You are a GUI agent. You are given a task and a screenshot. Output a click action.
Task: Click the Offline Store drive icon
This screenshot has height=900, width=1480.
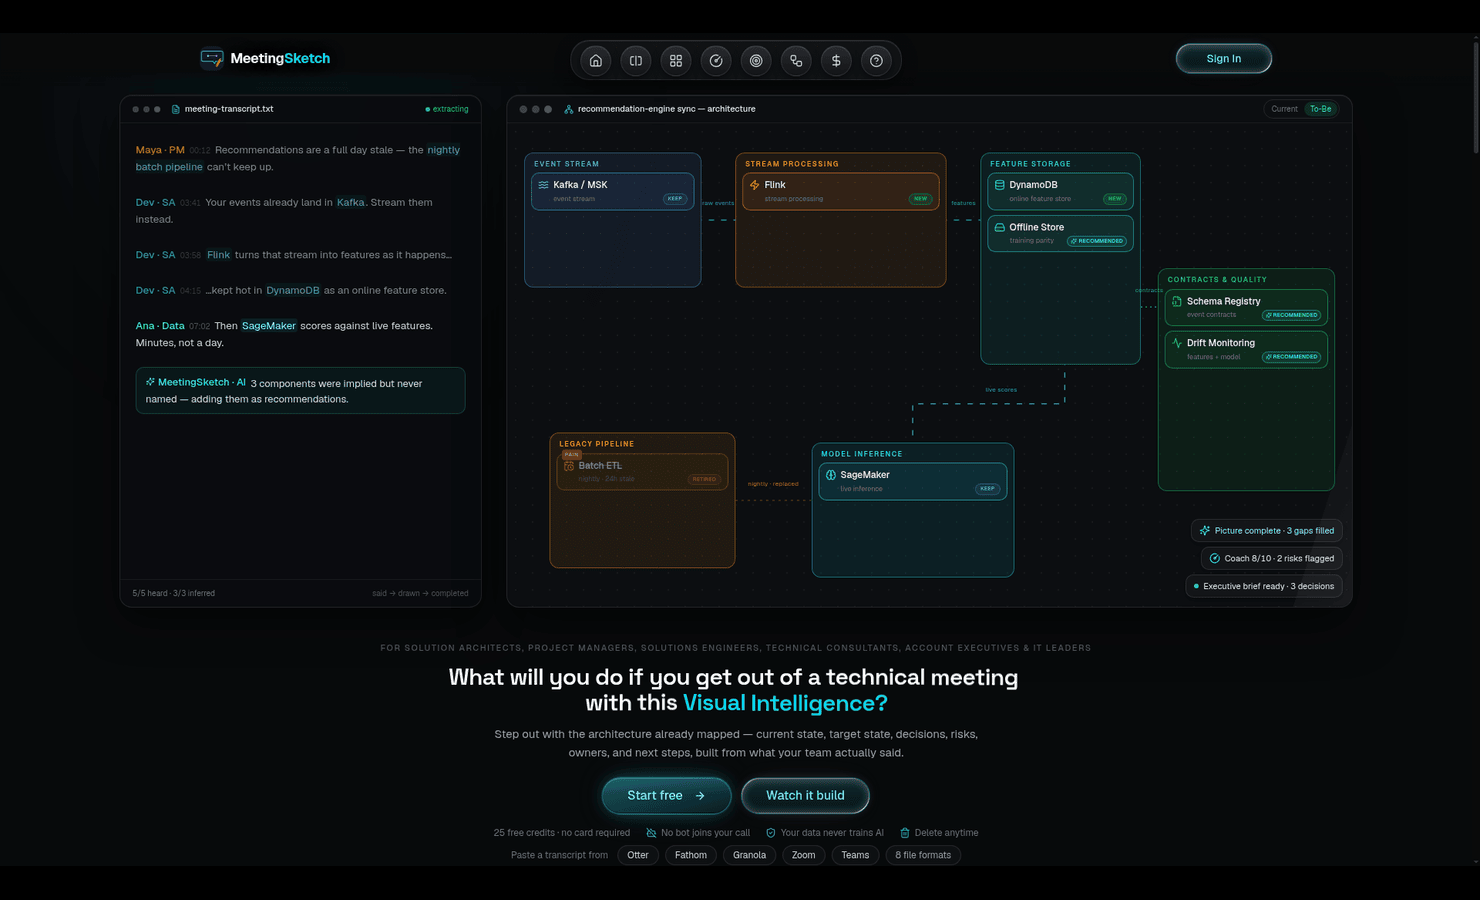999,227
